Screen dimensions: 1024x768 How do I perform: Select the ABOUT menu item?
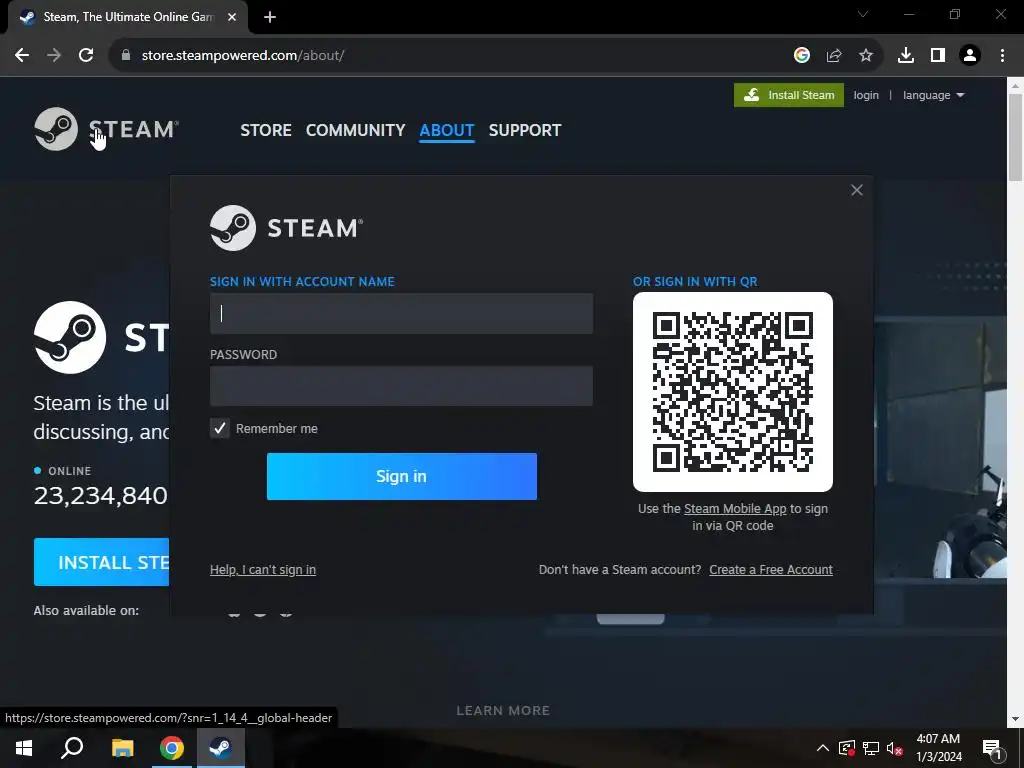pyautogui.click(x=447, y=130)
